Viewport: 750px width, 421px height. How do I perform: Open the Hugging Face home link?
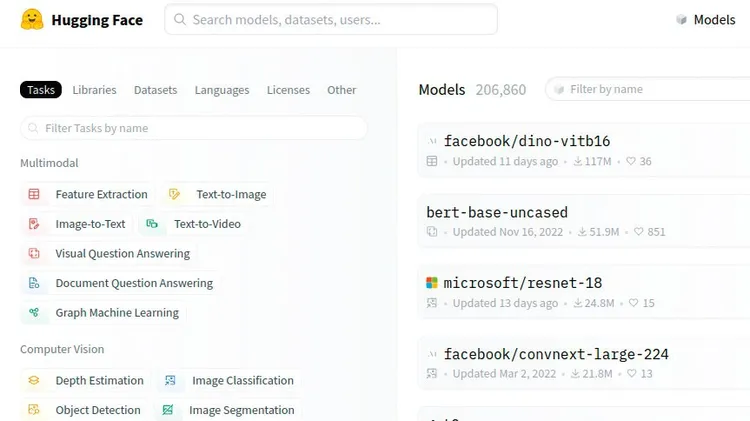pyautogui.click(x=82, y=20)
